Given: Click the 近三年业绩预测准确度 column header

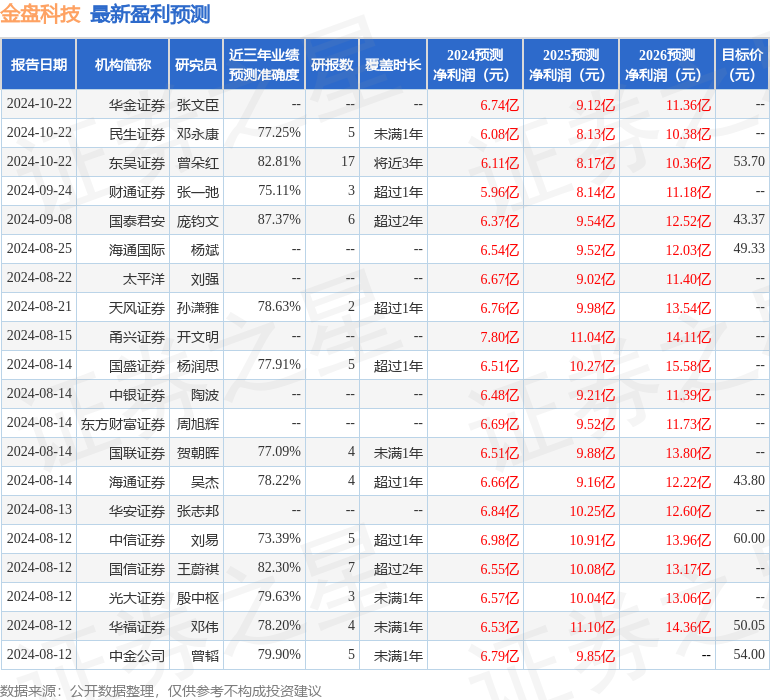Looking at the screenshot, I should tap(264, 65).
